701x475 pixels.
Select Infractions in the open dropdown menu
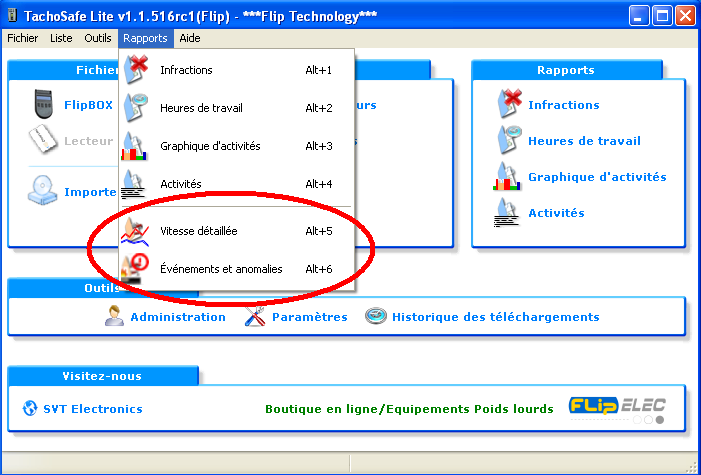(x=186, y=70)
